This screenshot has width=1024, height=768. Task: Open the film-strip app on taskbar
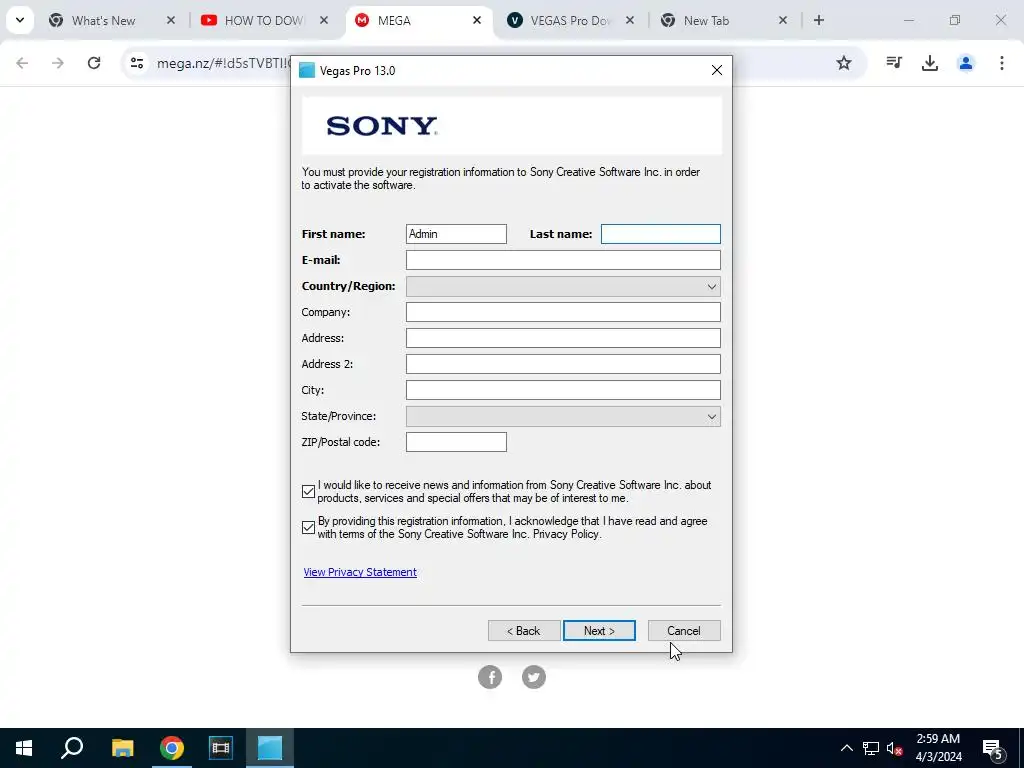coord(221,748)
